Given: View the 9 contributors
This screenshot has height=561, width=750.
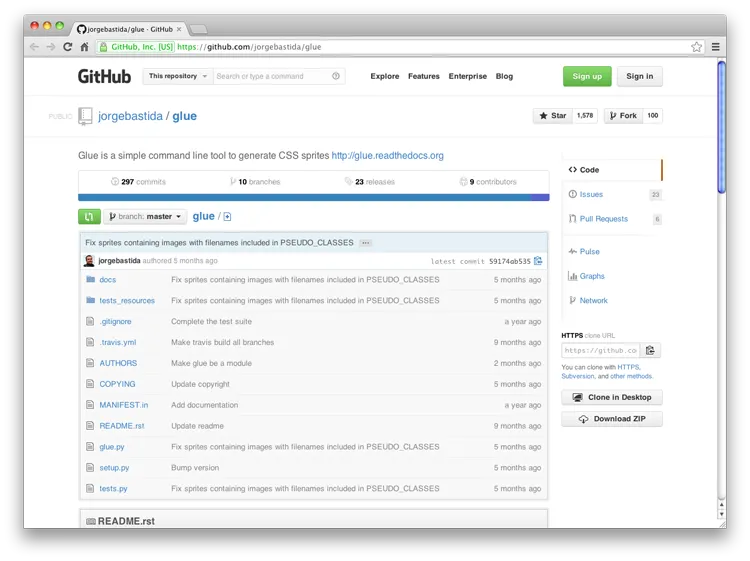Looking at the screenshot, I should 488,182.
